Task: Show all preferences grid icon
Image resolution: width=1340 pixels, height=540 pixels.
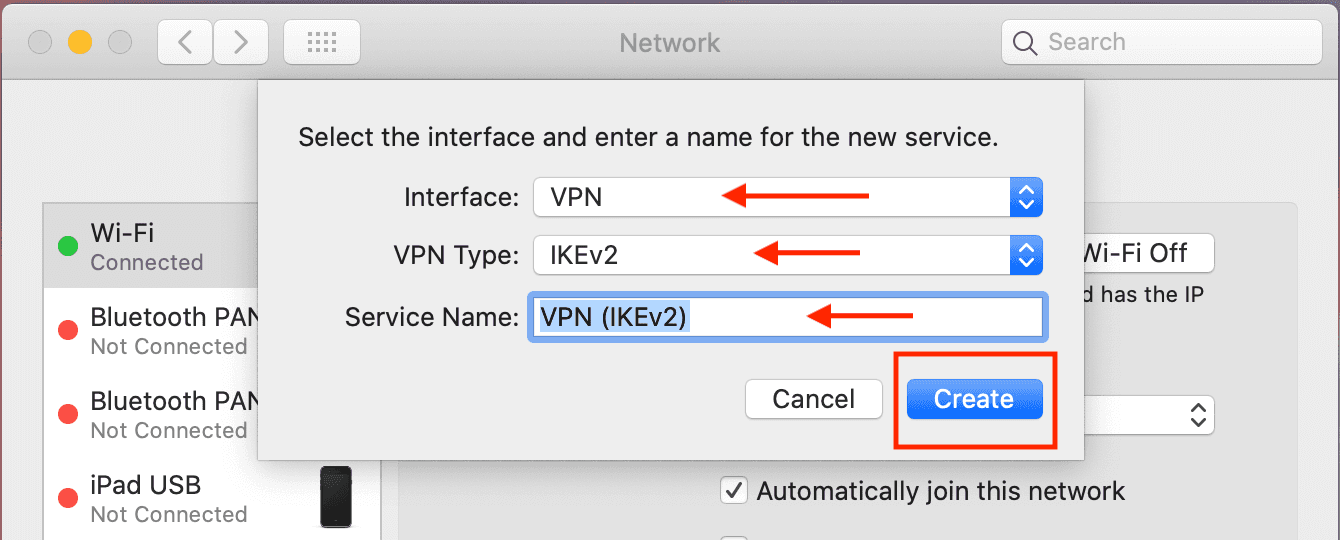Action: pyautogui.click(x=322, y=42)
